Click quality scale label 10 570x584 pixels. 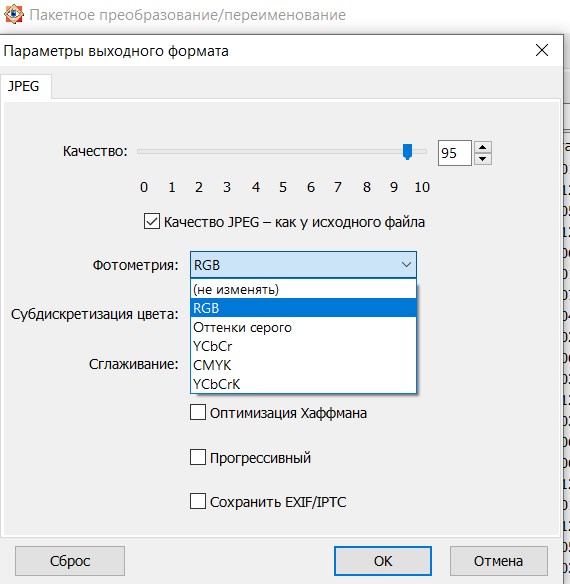point(422,187)
